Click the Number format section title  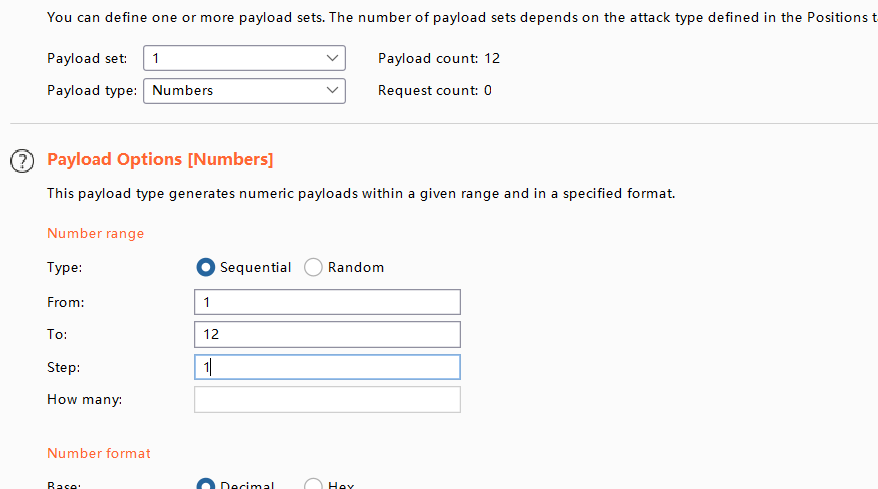click(99, 453)
